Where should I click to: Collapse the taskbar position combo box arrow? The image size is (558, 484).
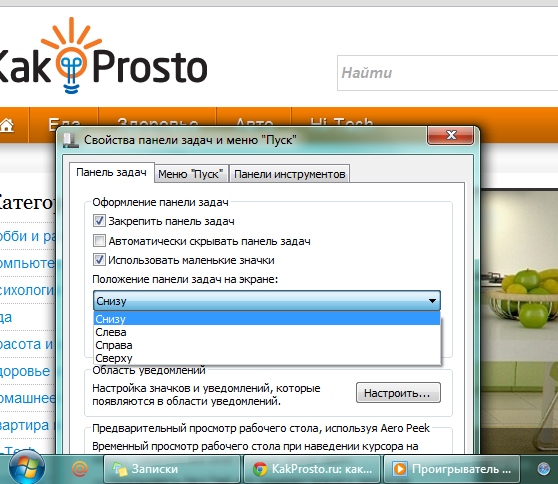tap(432, 301)
